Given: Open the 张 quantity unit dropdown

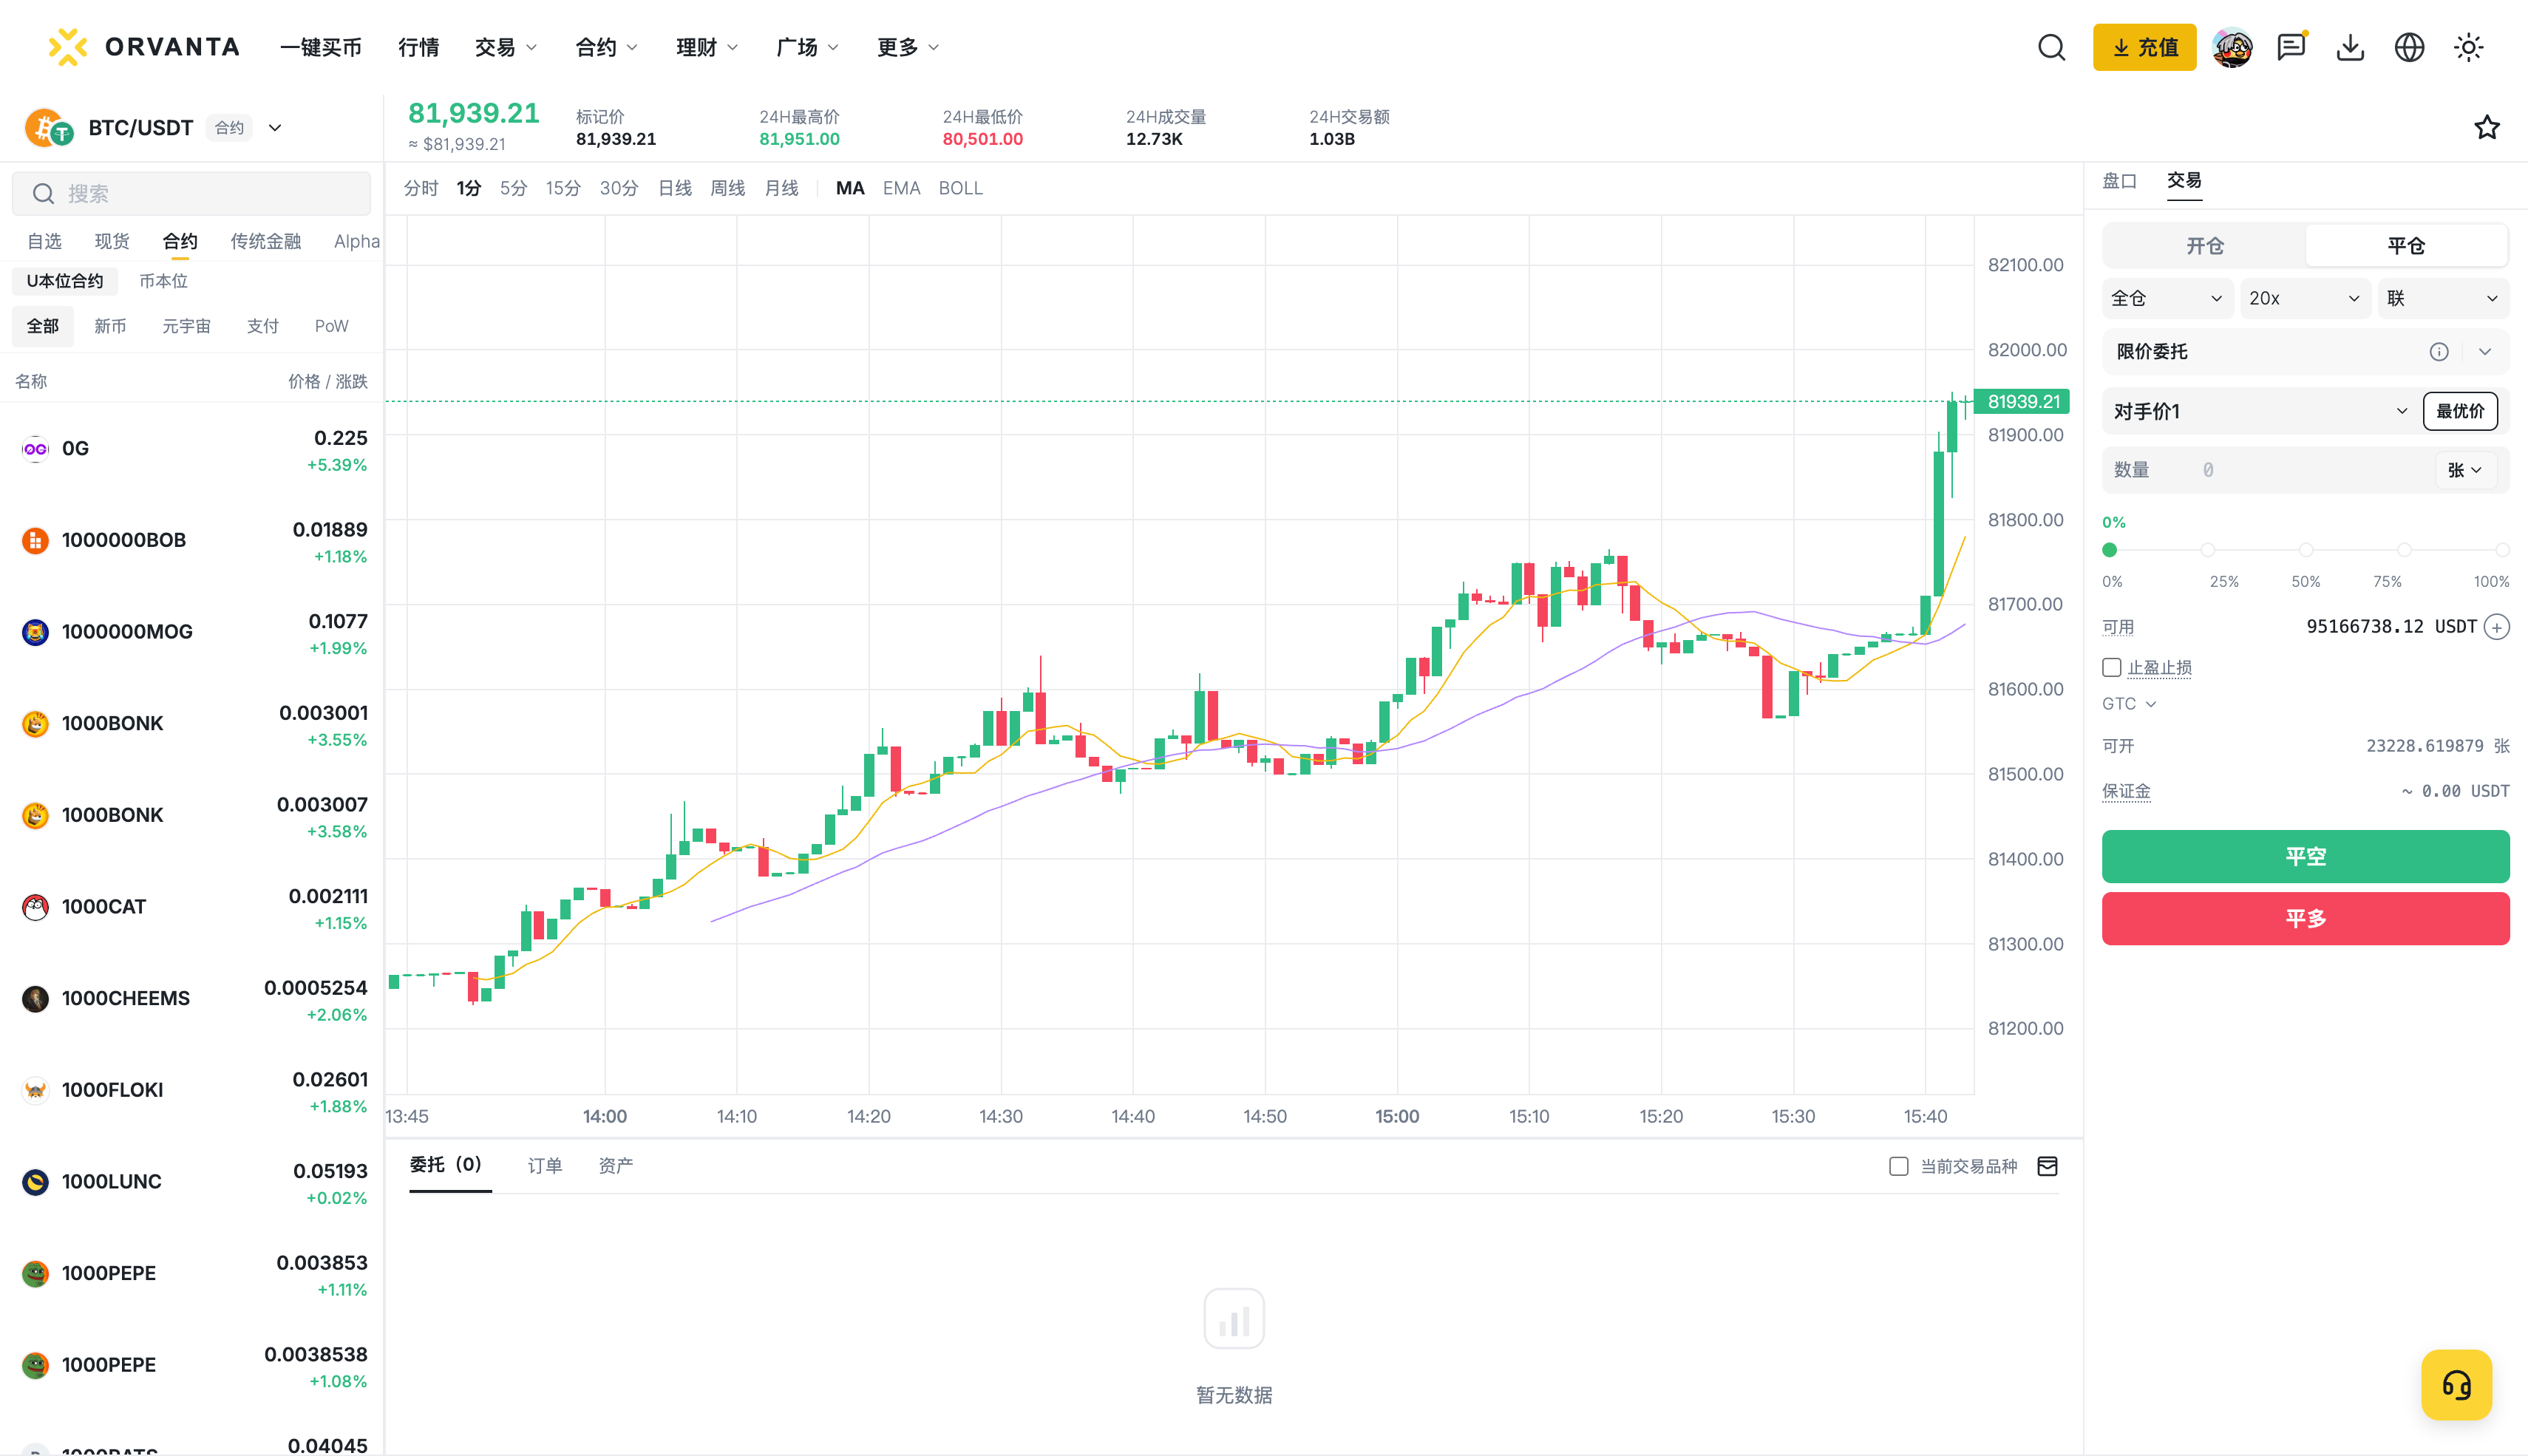Looking at the screenshot, I should 2465,470.
